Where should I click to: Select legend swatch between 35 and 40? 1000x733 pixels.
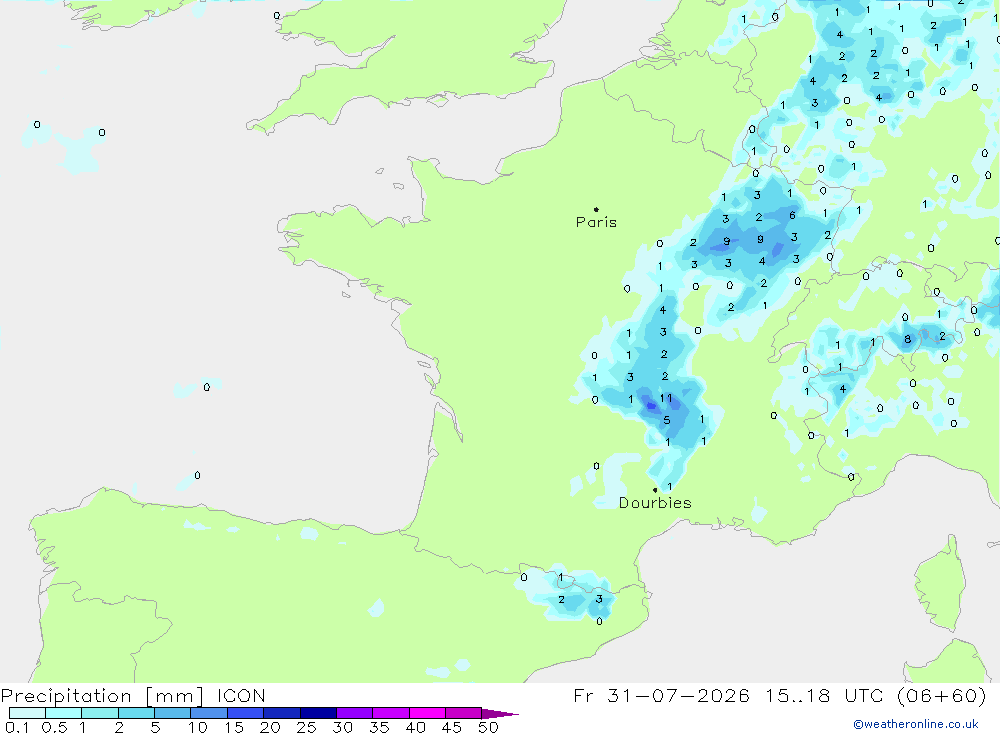coord(391,713)
